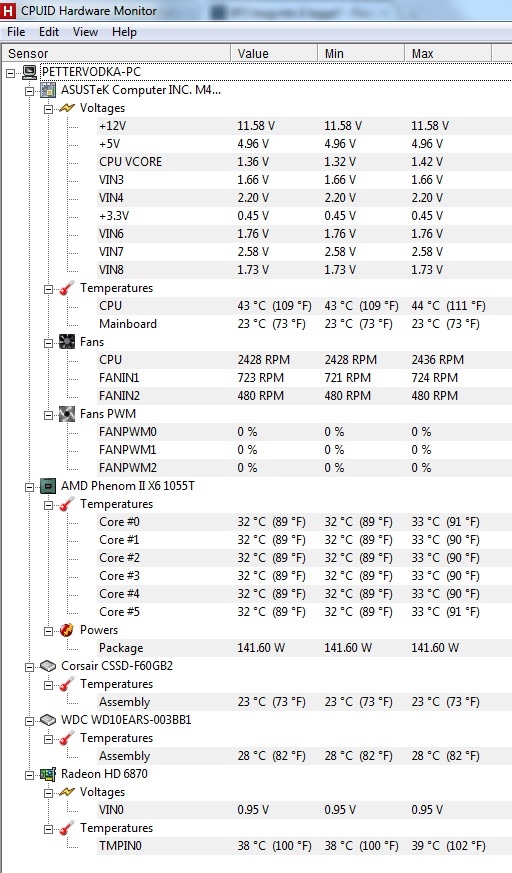Click the fan icon beside Fans PWM

(67, 414)
